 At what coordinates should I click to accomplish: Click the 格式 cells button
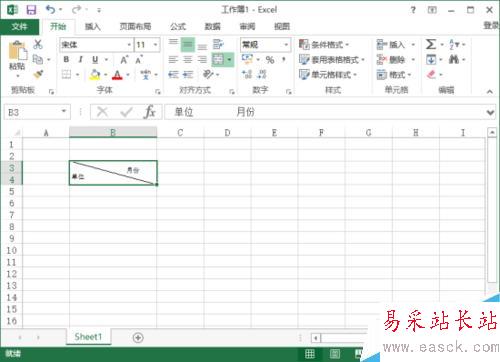pyautogui.click(x=394, y=74)
